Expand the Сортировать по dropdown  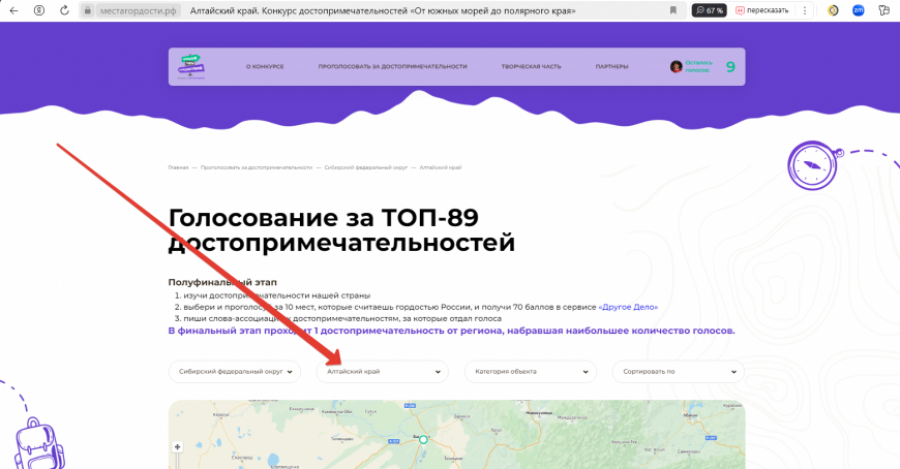(x=678, y=371)
